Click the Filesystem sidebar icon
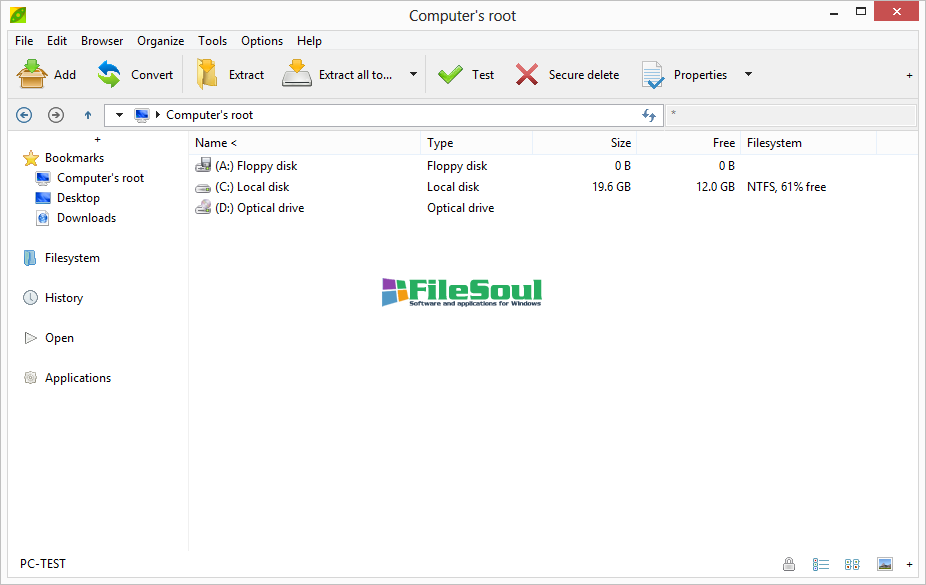Screen dimensions: 926x585 pyautogui.click(x=30, y=258)
